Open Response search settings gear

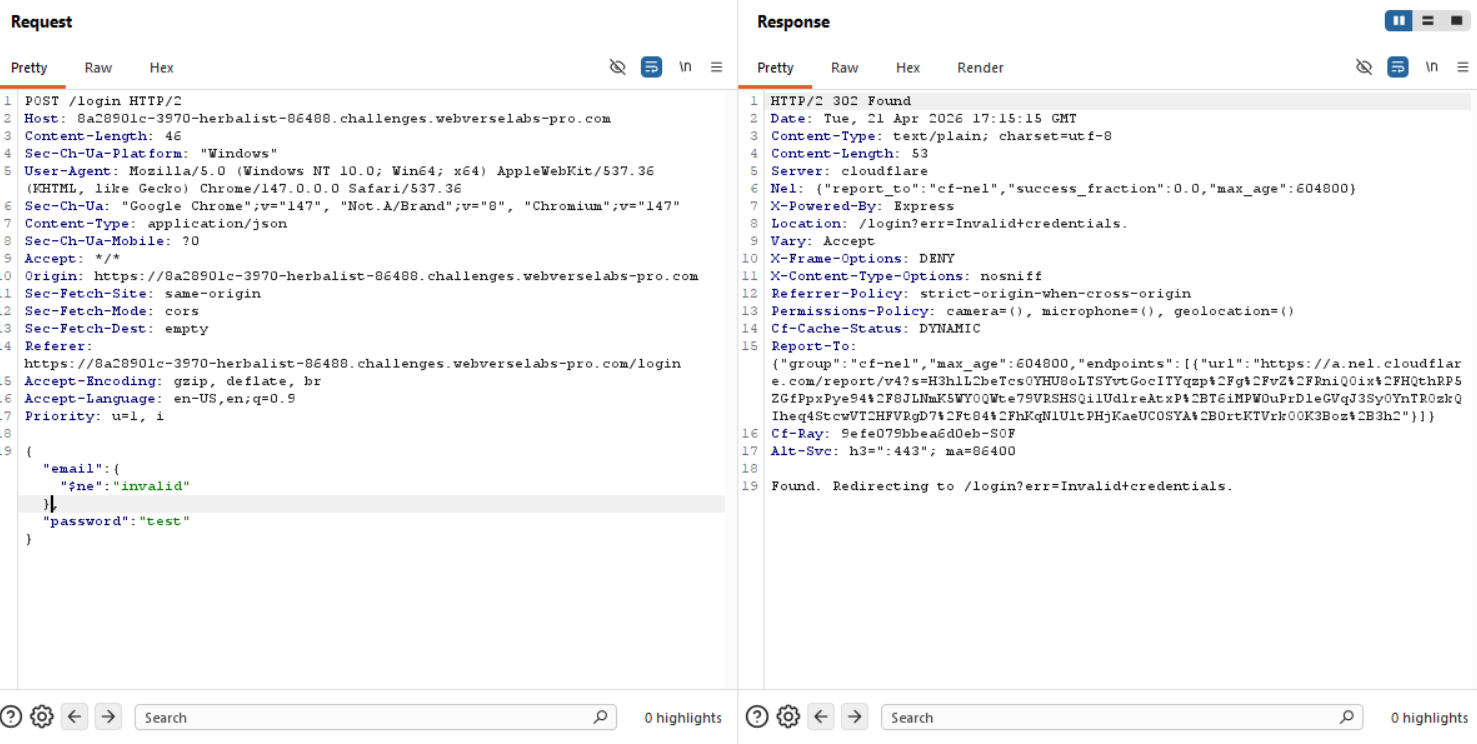(788, 716)
